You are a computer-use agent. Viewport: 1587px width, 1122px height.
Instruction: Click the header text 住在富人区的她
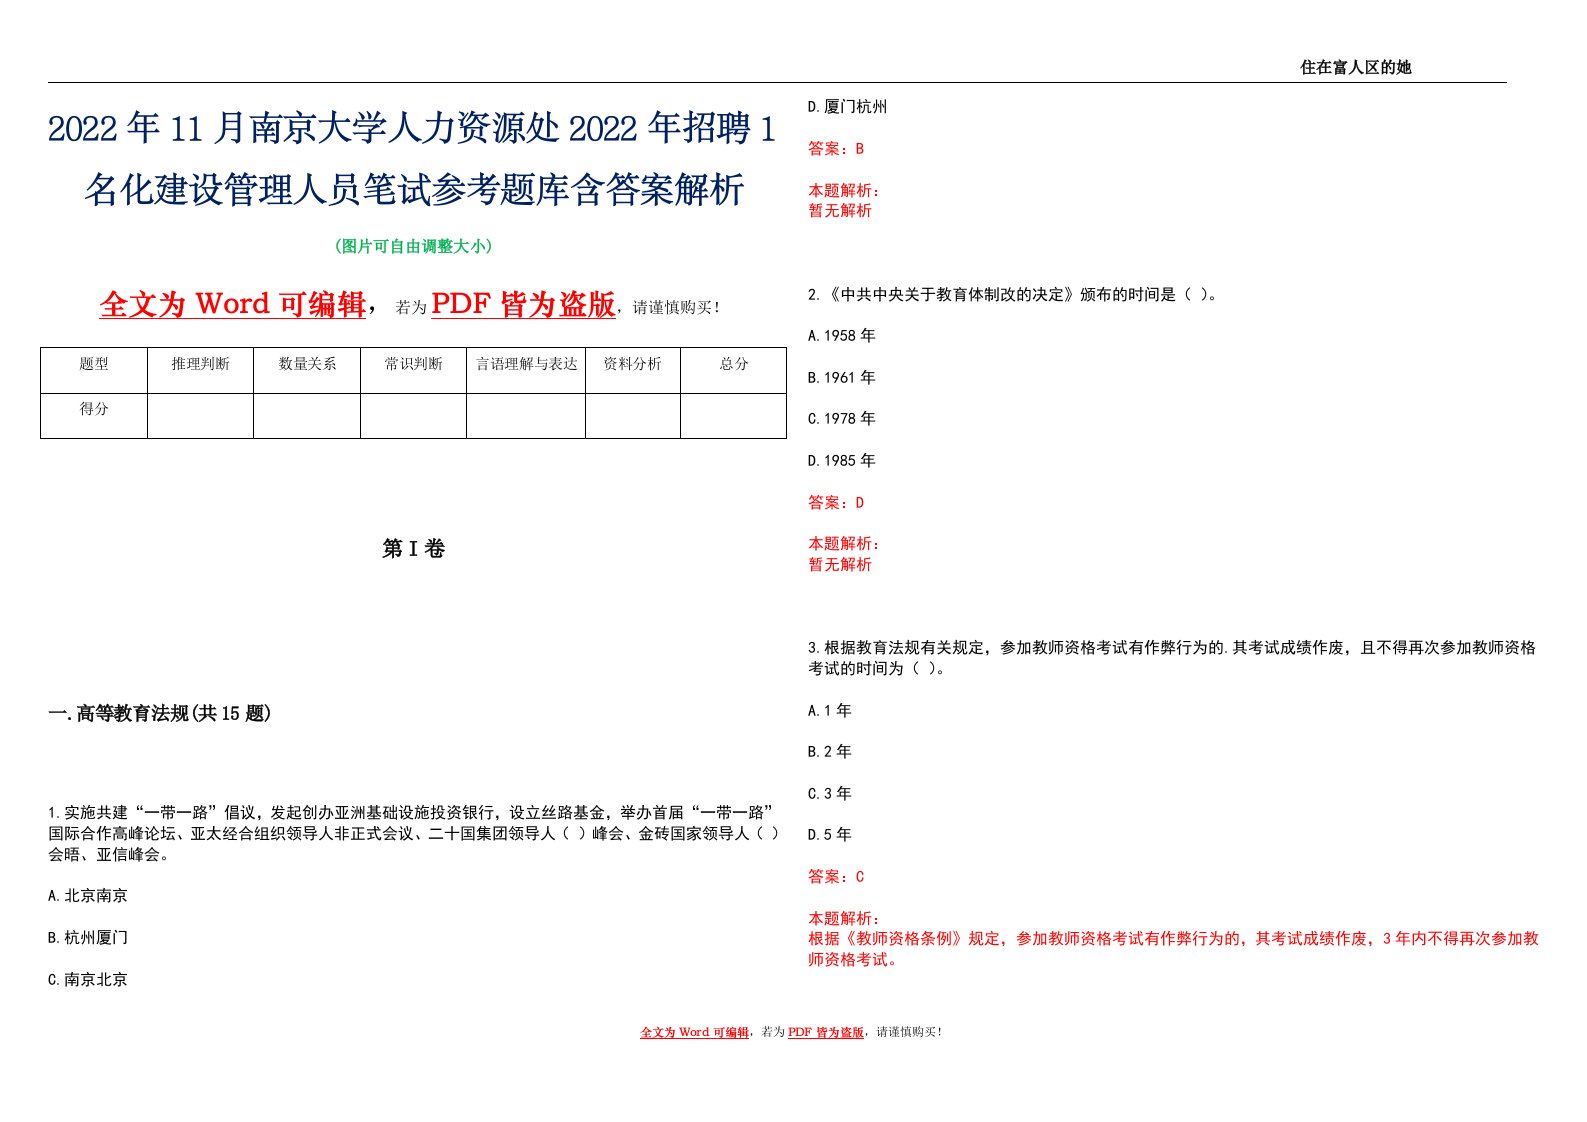tap(1355, 67)
